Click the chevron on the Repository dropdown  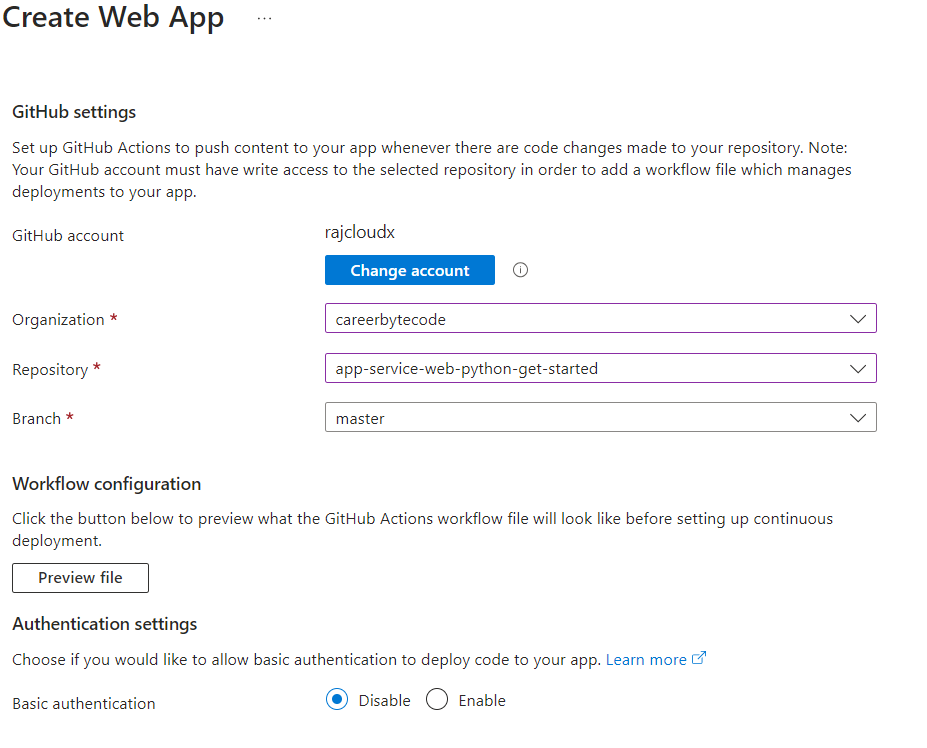(x=858, y=368)
